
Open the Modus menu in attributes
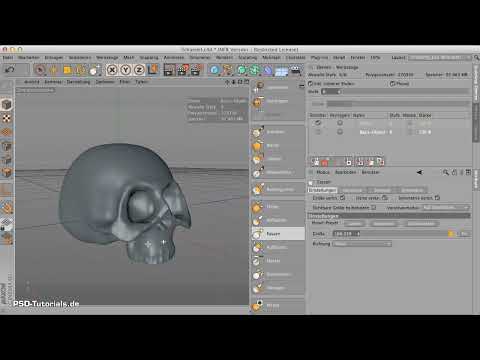[x=323, y=172]
